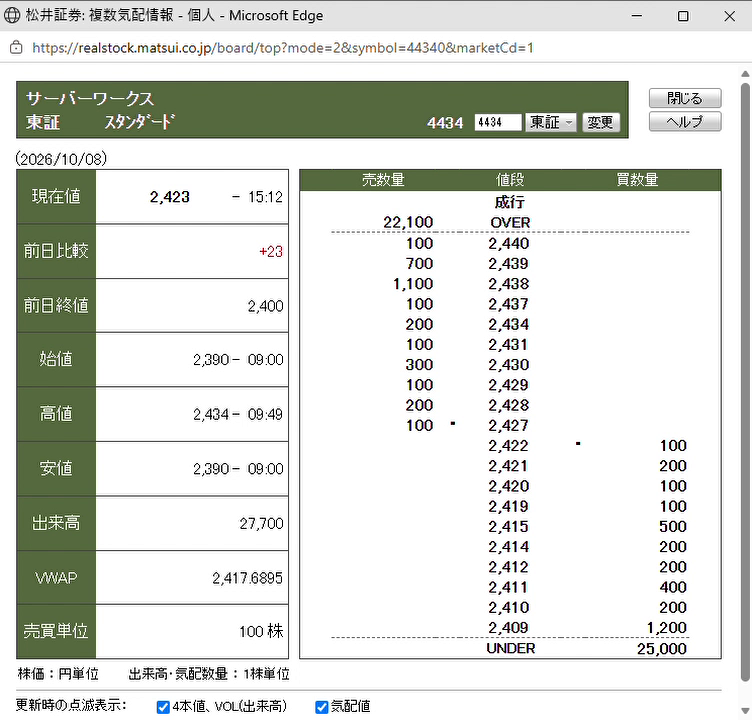
Task: Click the OVER sell quantity 22,100
Action: (408, 223)
